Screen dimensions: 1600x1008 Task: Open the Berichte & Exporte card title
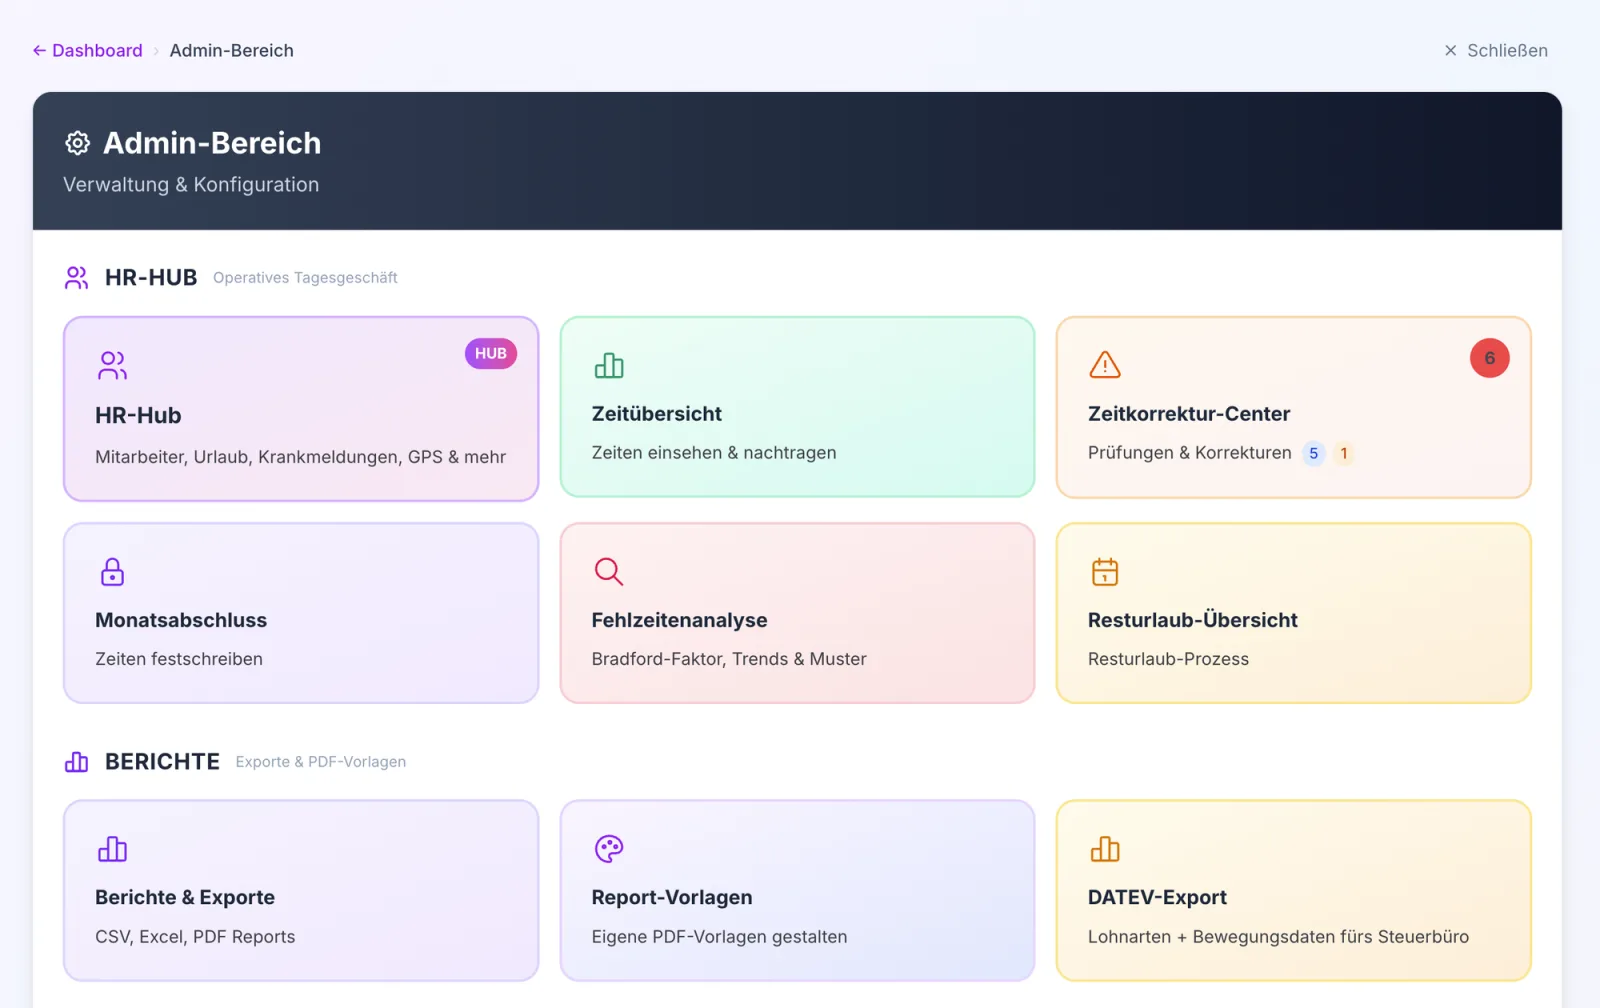tap(185, 897)
